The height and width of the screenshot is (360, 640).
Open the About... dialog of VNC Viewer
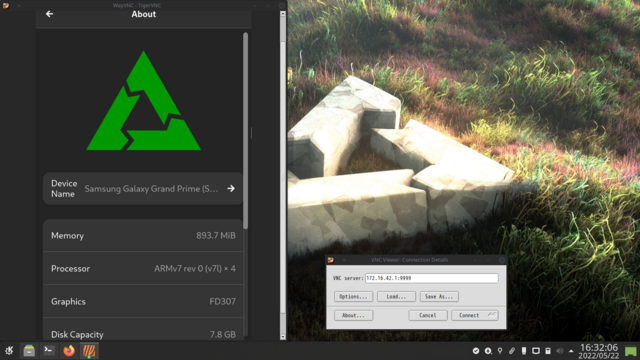353,316
